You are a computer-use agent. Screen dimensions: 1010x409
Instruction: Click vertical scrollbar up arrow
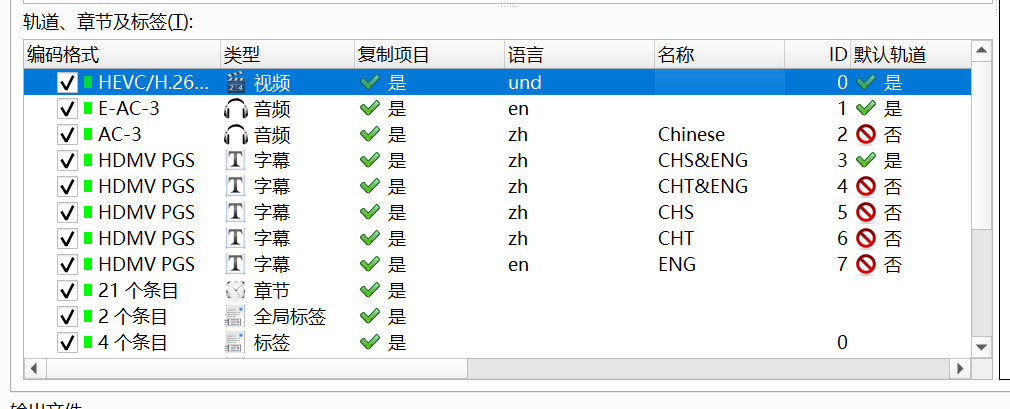coord(981,50)
